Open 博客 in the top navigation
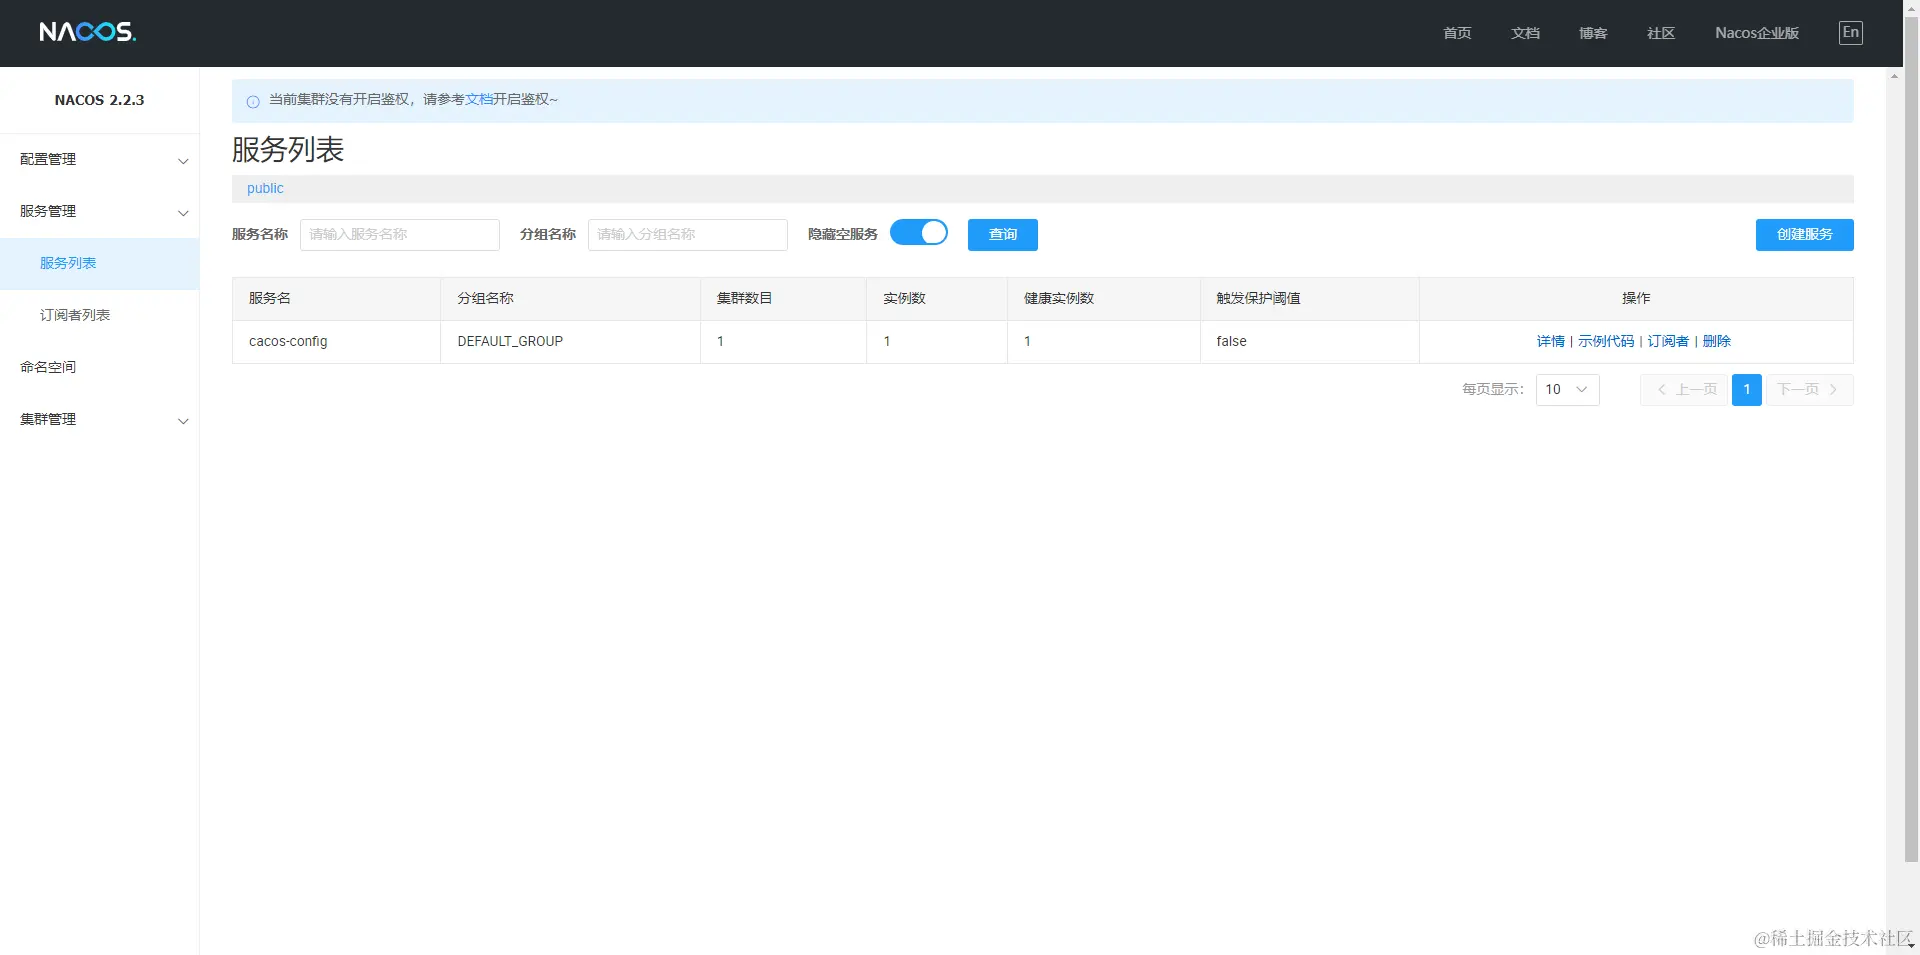 pyautogui.click(x=1593, y=33)
